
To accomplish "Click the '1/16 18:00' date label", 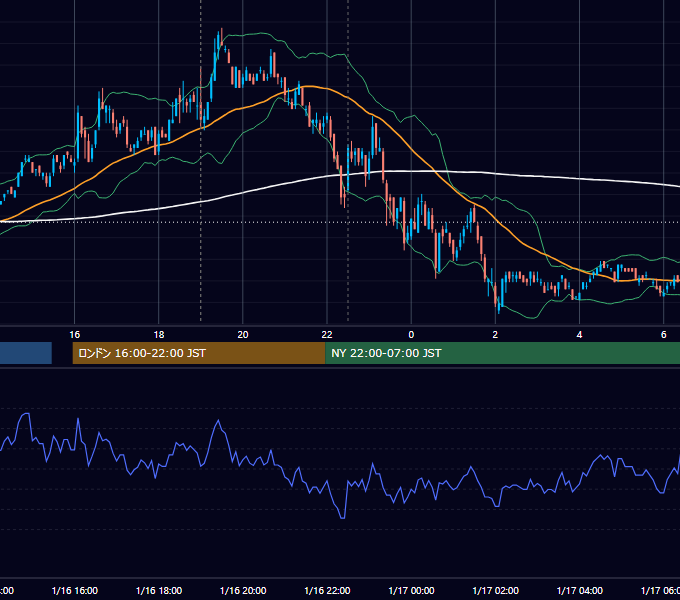I will (x=159, y=590).
